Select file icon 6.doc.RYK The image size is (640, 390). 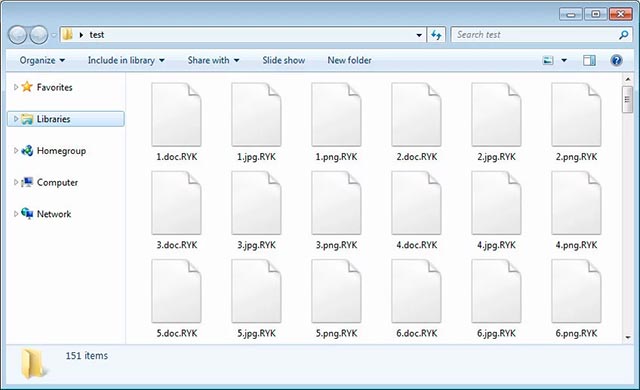pyautogui.click(x=416, y=291)
